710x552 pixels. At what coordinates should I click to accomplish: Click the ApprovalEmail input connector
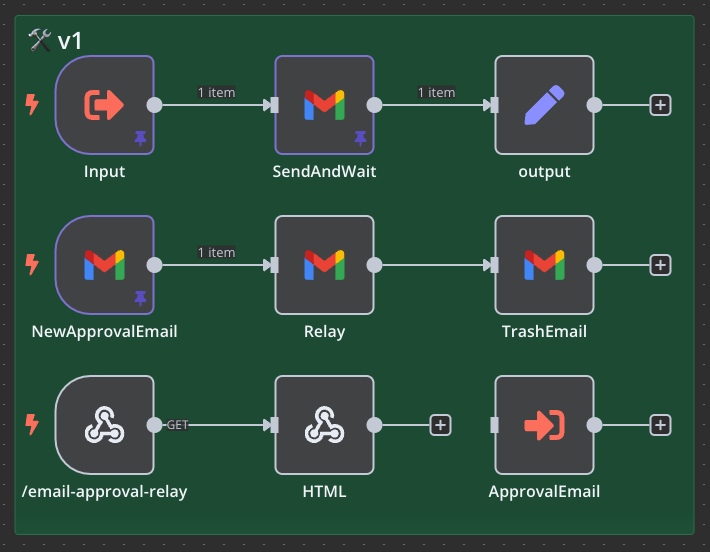coord(494,425)
